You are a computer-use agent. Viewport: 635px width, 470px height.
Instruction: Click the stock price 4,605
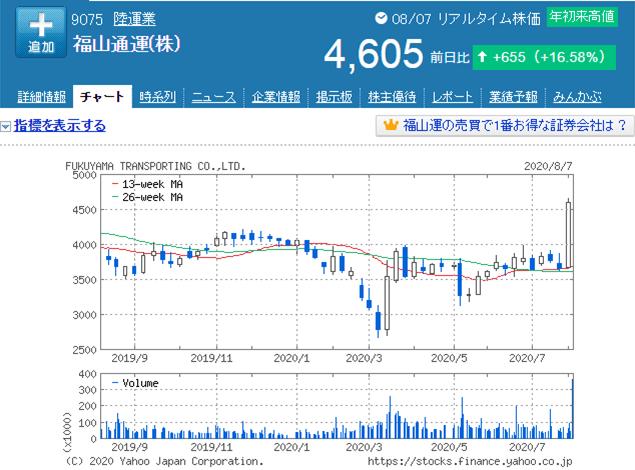[x=373, y=54]
